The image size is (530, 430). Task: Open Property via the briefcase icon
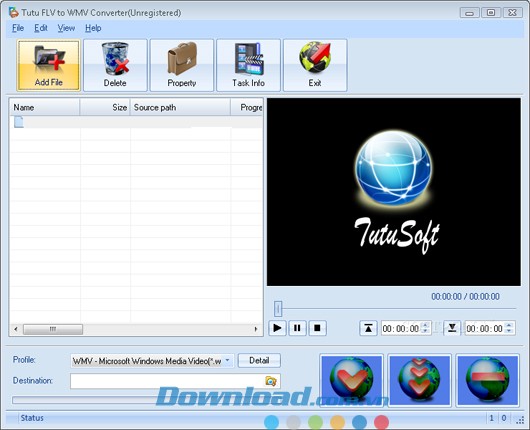pyautogui.click(x=182, y=59)
